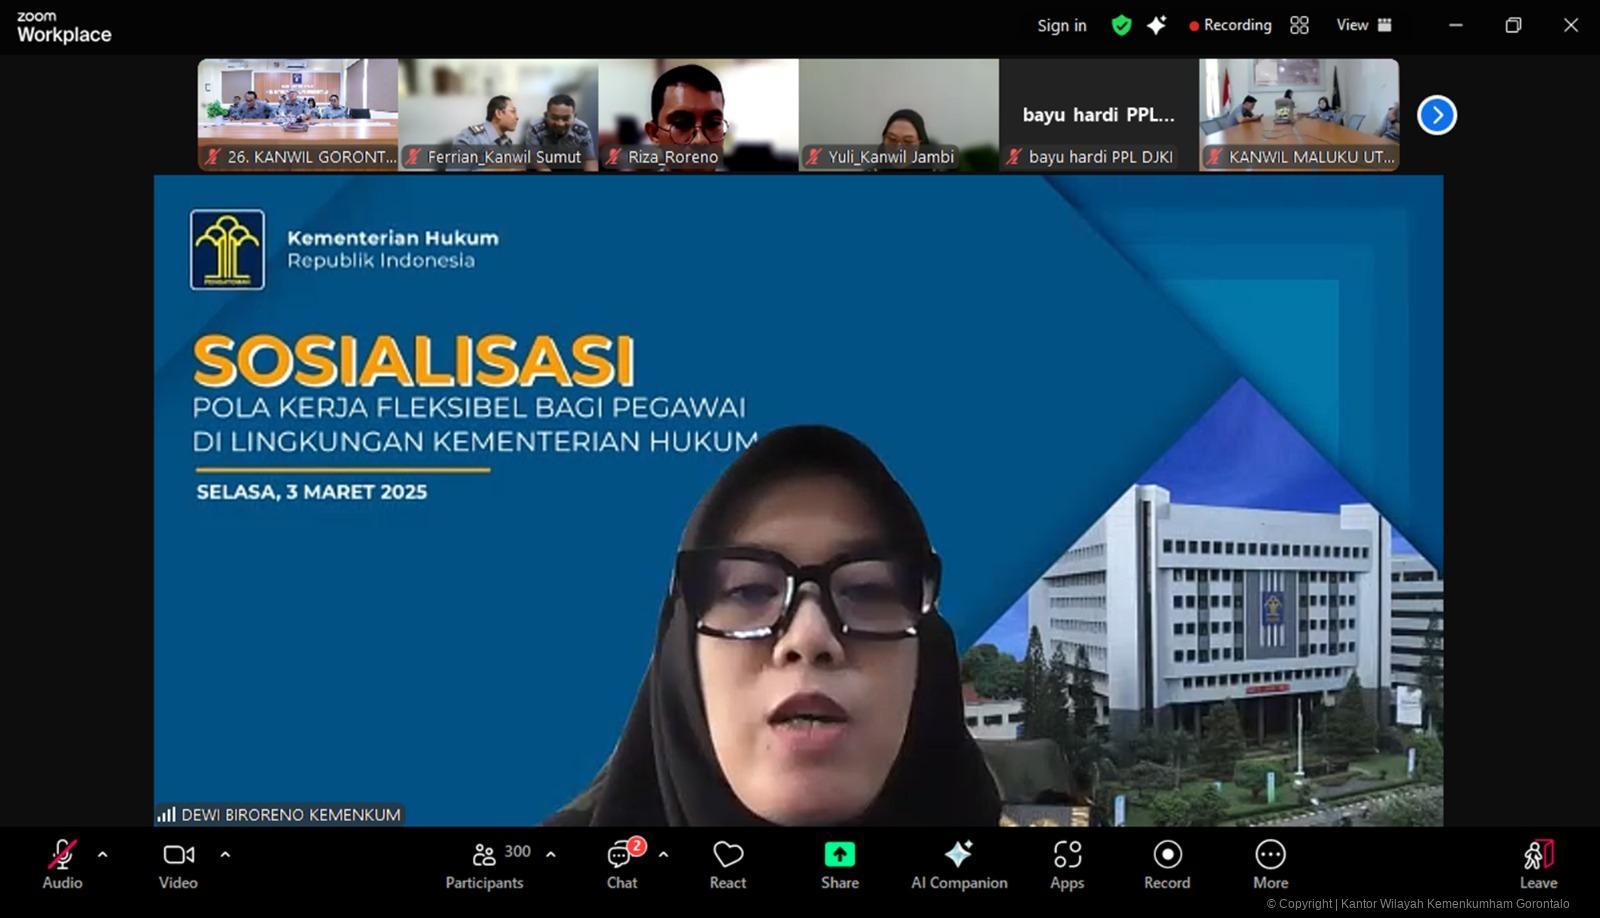The image size is (1600, 918).
Task: Open the More options menu
Action: pyautogui.click(x=1270, y=864)
